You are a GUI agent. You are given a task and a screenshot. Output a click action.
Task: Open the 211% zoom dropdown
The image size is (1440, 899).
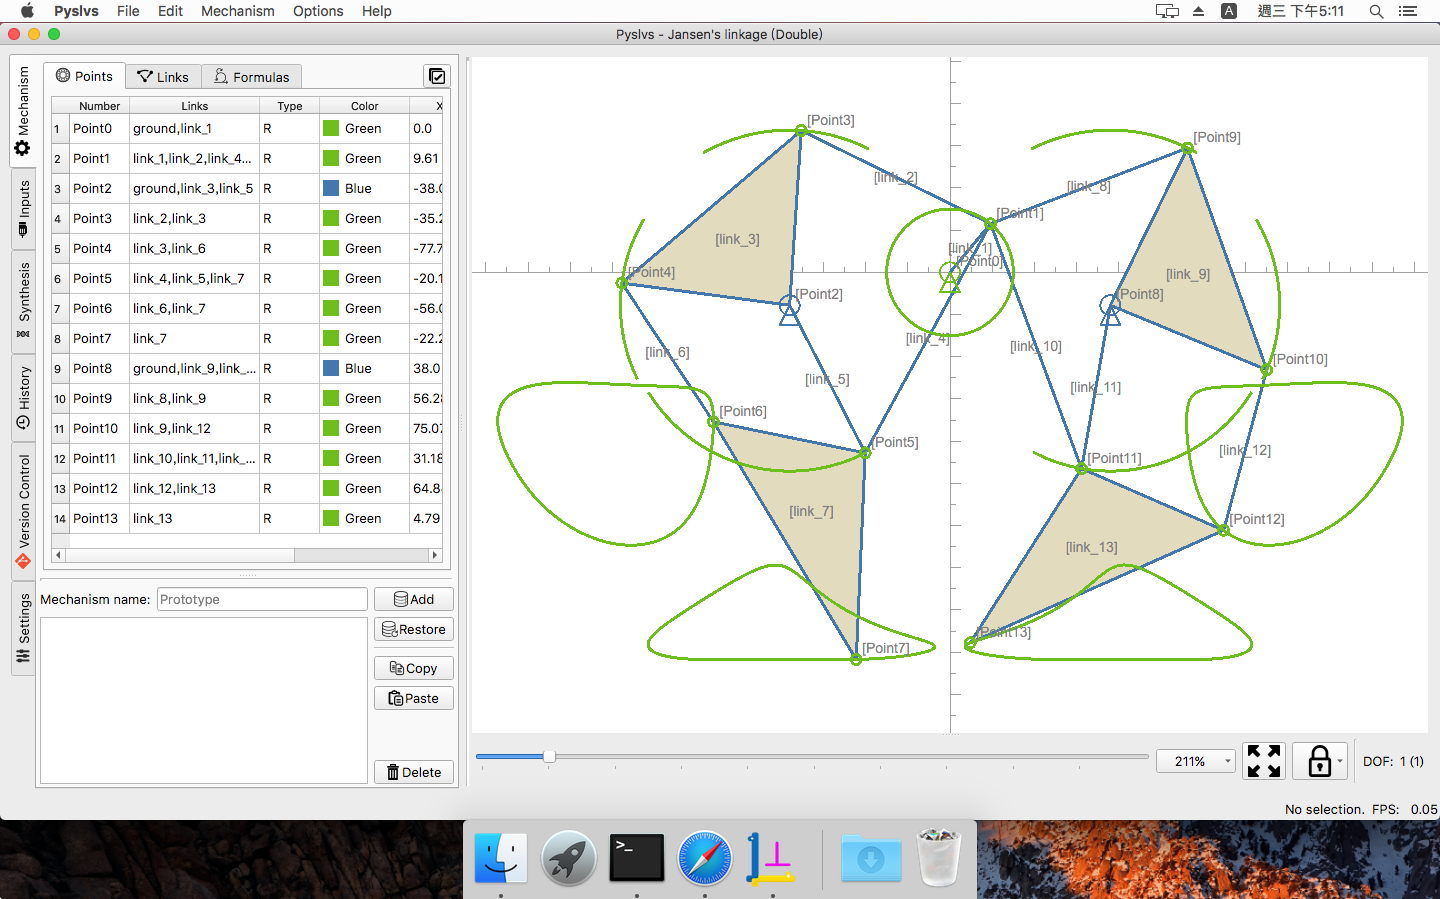tap(1196, 761)
